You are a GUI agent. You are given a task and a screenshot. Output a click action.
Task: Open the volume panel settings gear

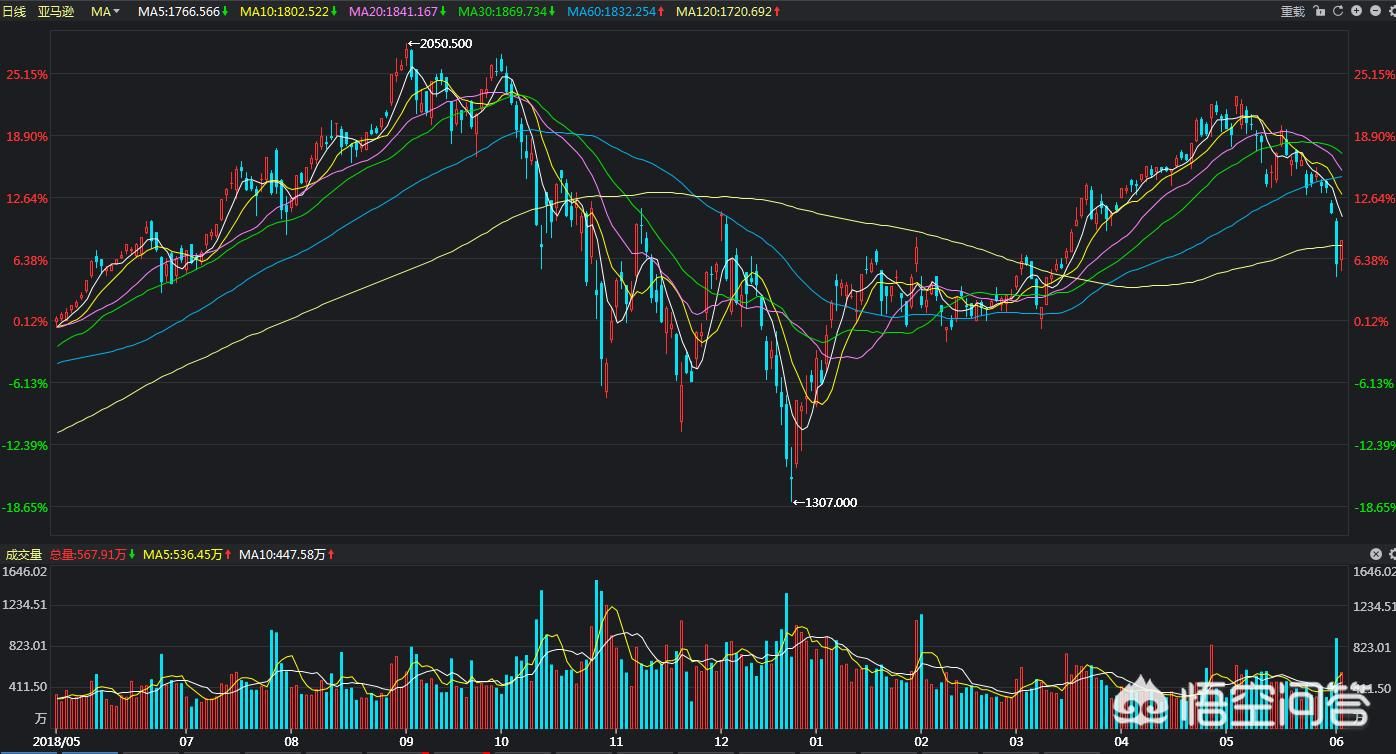[x=1391, y=554]
